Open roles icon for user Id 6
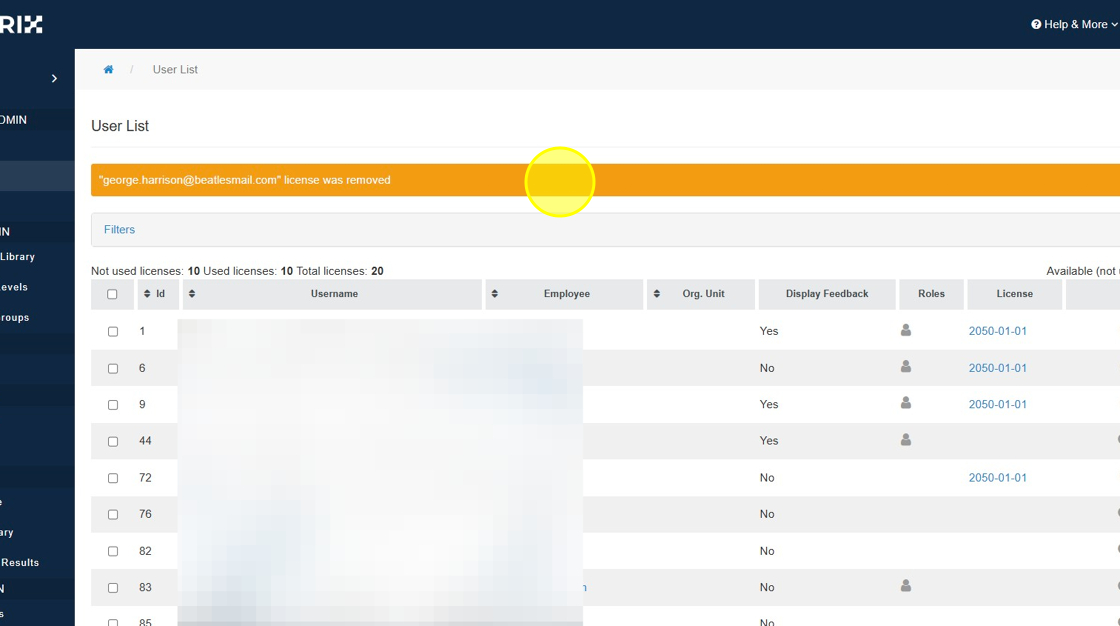The image size is (1120, 626). tap(906, 367)
